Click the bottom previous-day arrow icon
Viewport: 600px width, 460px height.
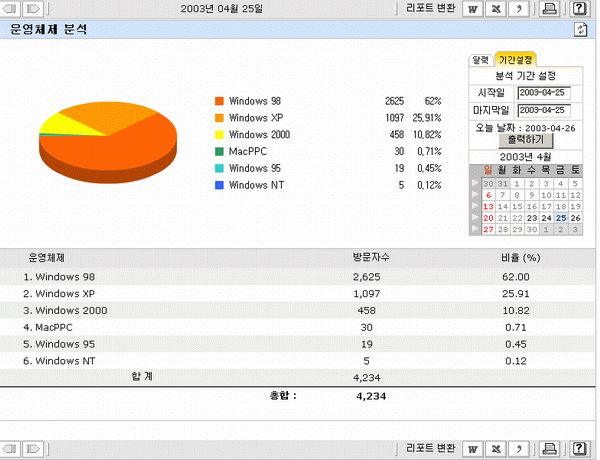pos(10,449)
